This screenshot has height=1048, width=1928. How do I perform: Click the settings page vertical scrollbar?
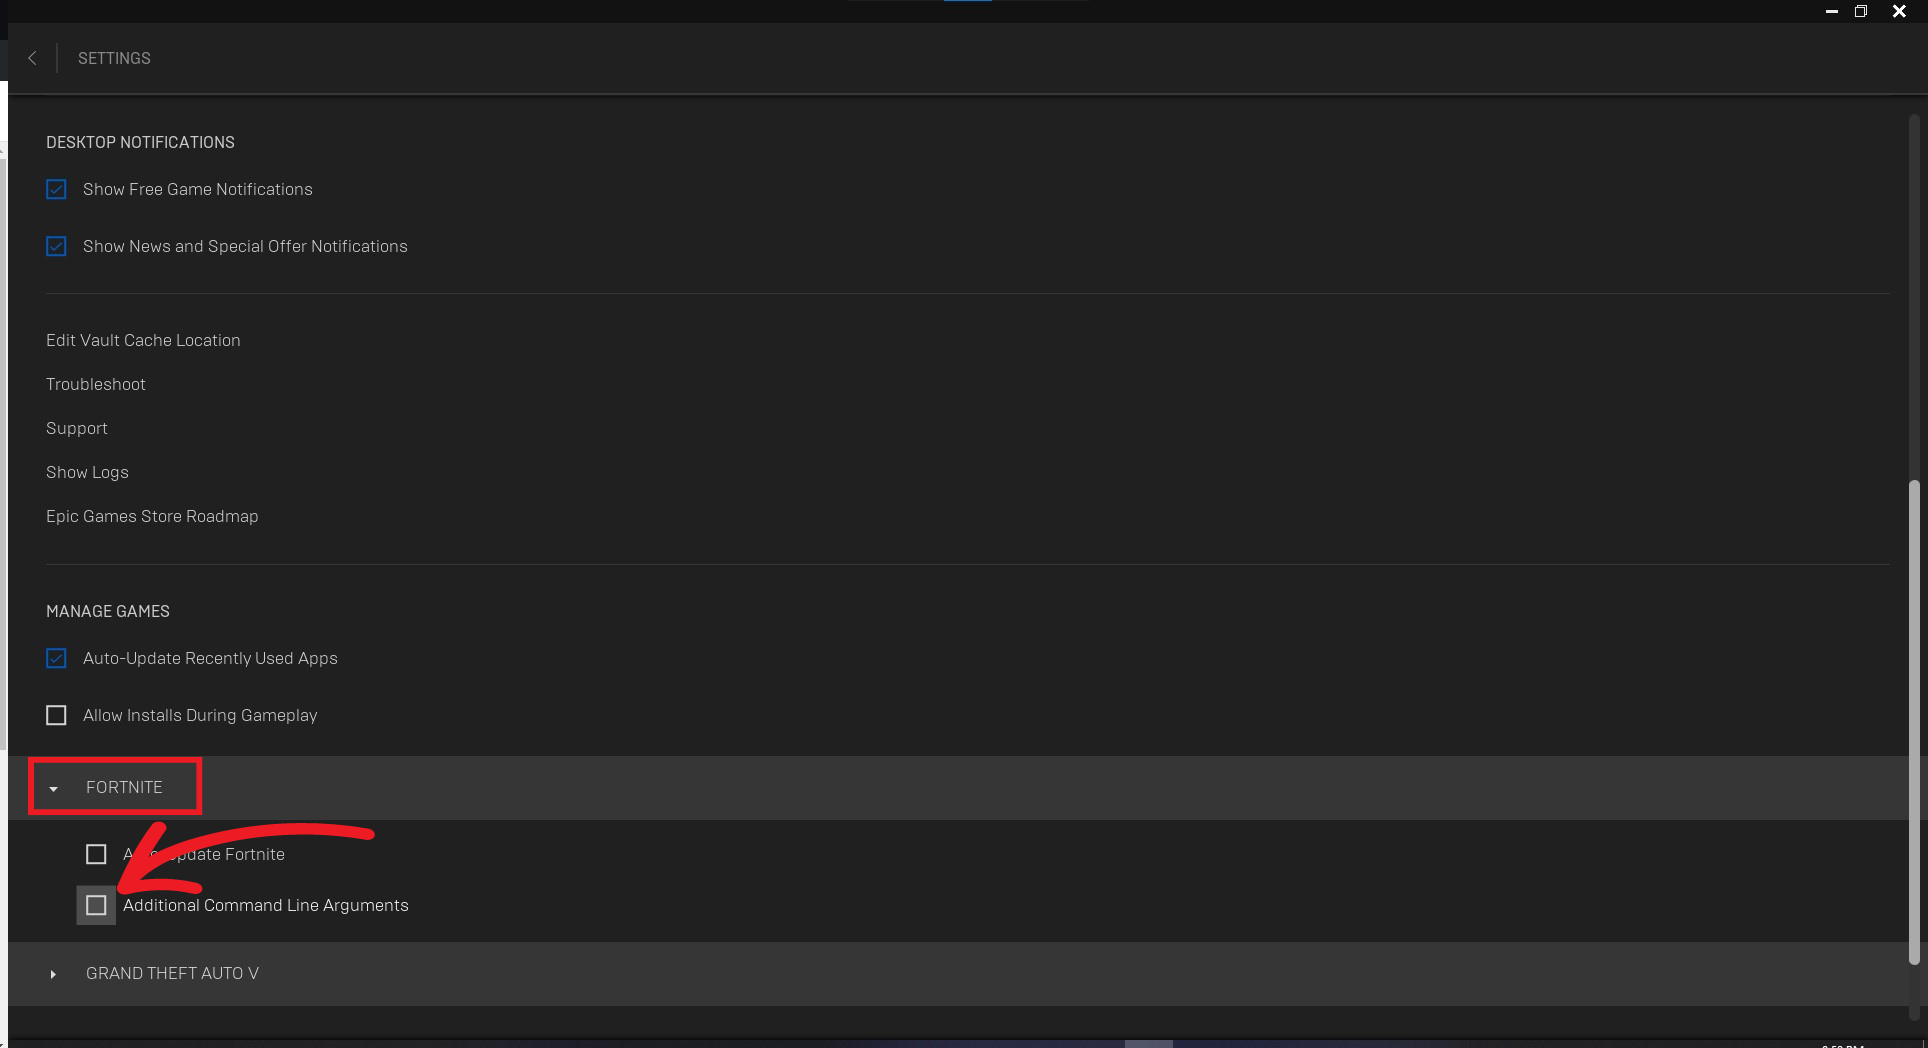coord(1914,722)
